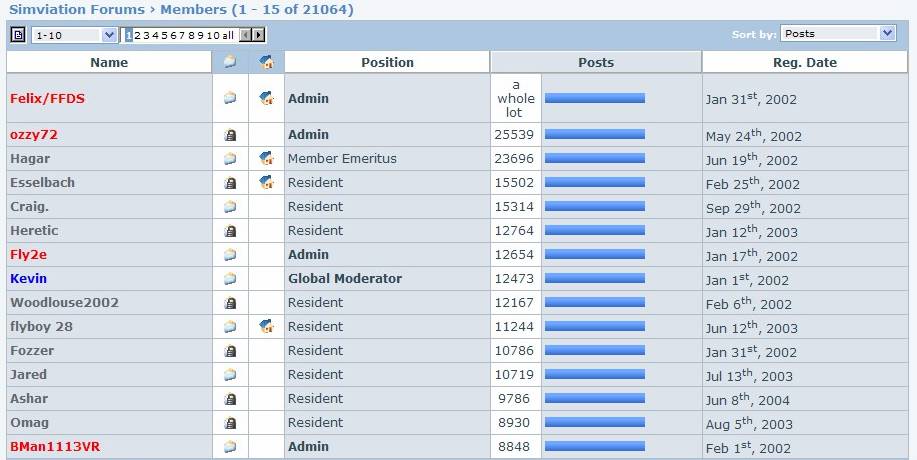Click the blue posts bar for Omag

tap(594, 422)
